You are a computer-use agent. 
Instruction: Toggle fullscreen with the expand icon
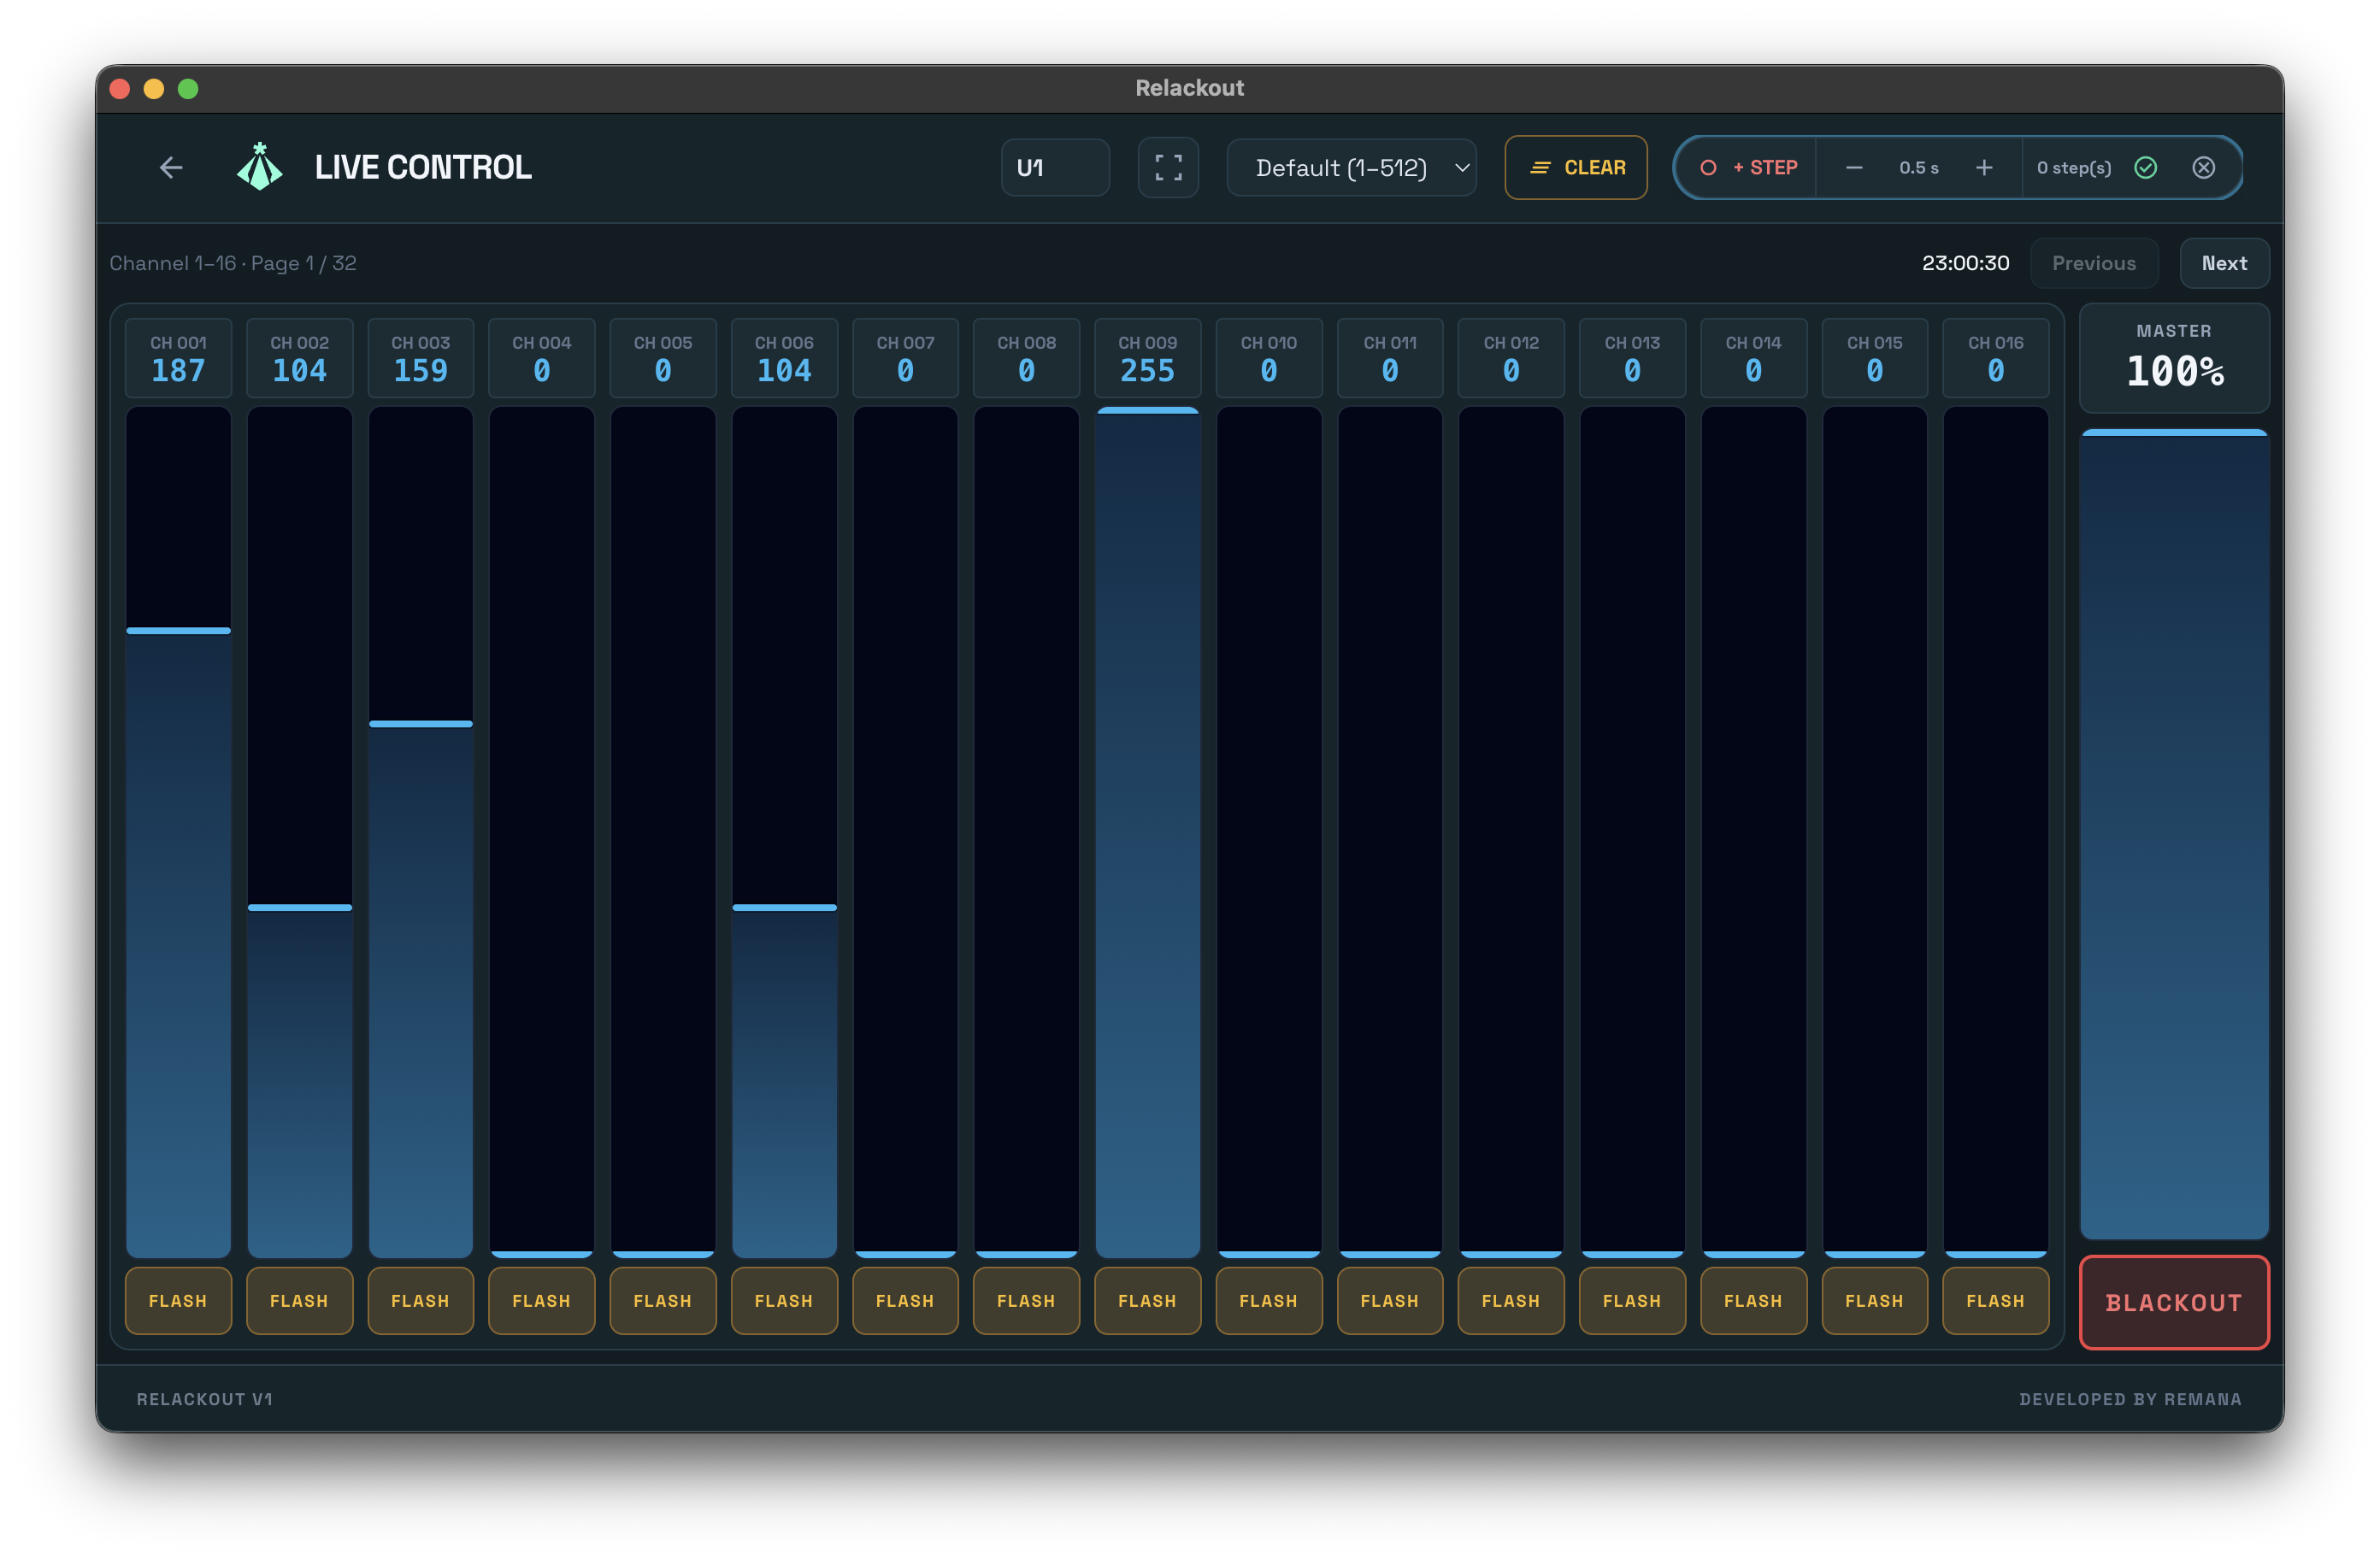(1168, 167)
